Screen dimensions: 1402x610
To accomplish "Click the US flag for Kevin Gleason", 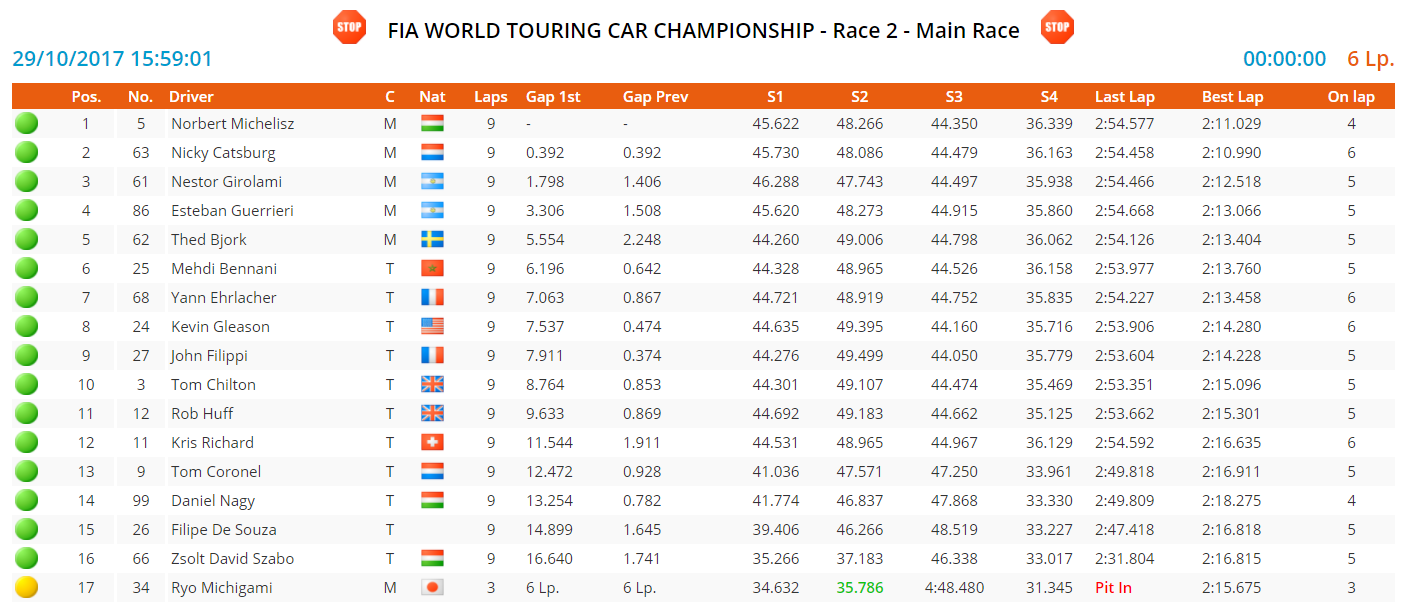I will [x=432, y=327].
